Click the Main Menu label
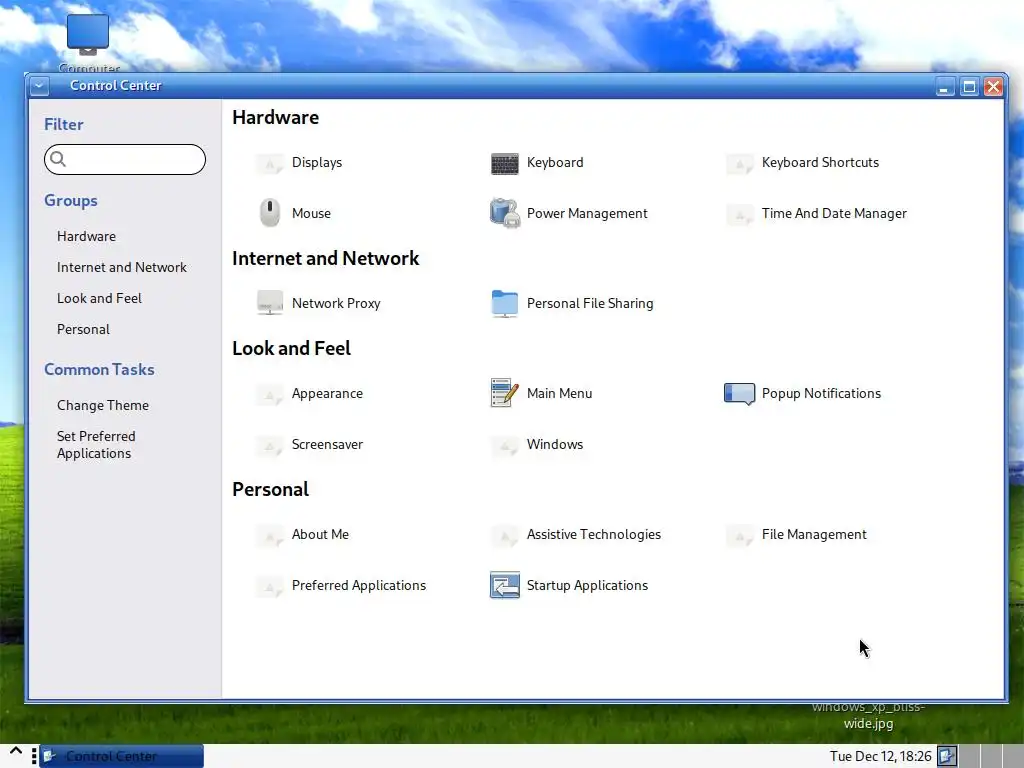 click(559, 394)
